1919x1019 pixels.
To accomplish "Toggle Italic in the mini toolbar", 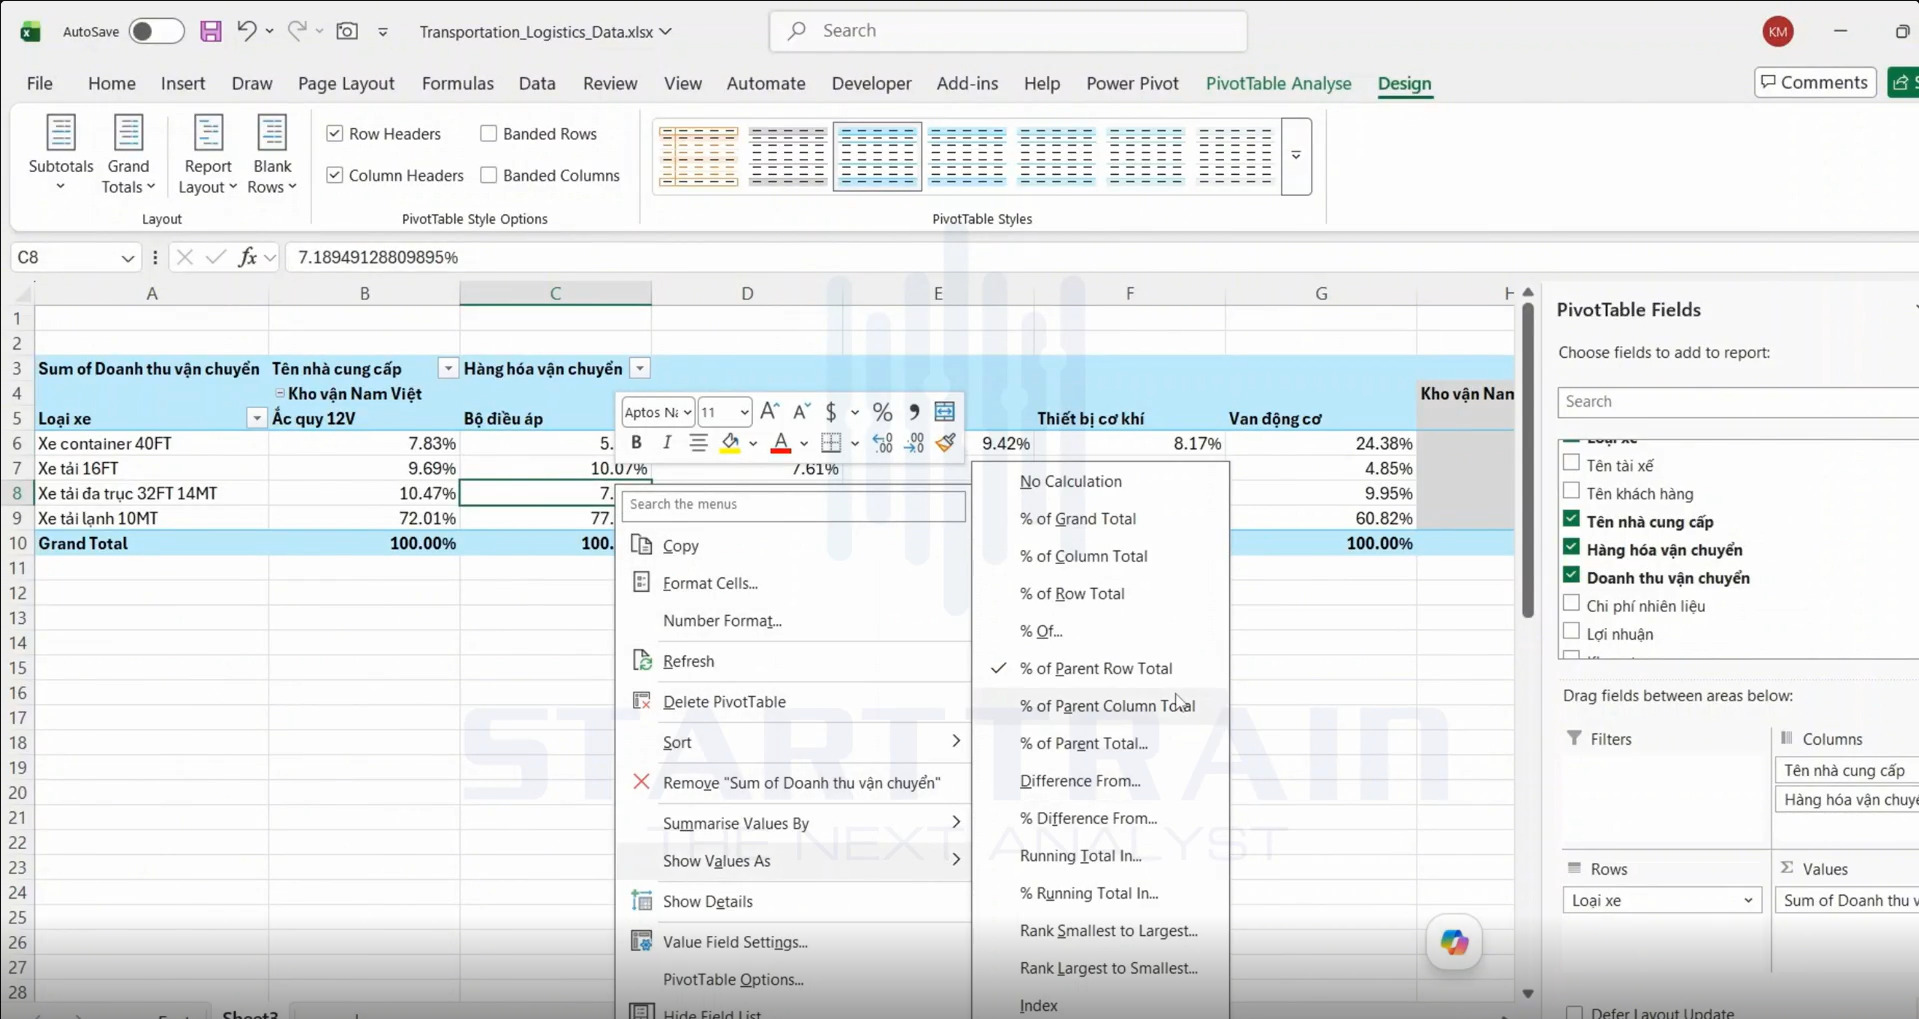I will tap(667, 443).
